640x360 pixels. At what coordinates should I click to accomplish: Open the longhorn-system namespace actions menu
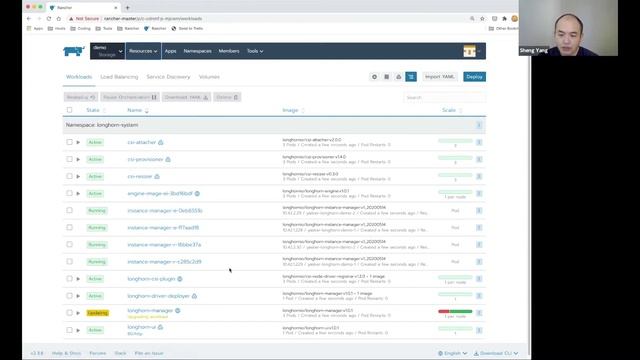click(479, 125)
